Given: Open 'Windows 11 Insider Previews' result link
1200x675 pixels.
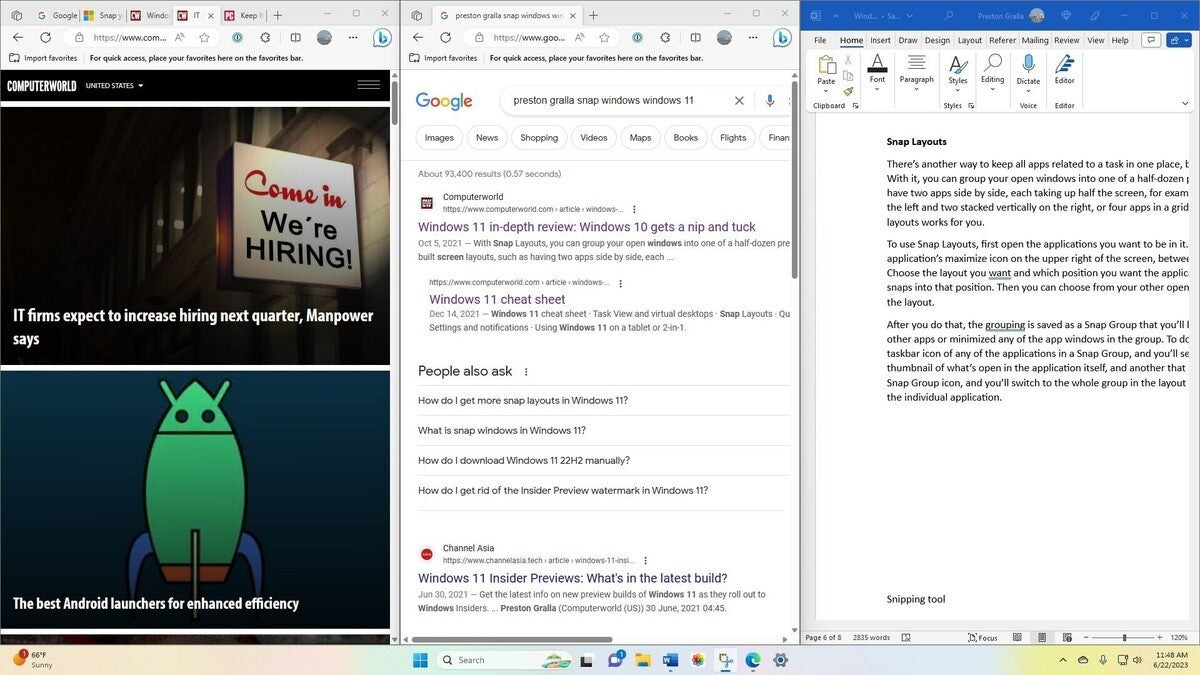Looking at the screenshot, I should tap(573, 578).
